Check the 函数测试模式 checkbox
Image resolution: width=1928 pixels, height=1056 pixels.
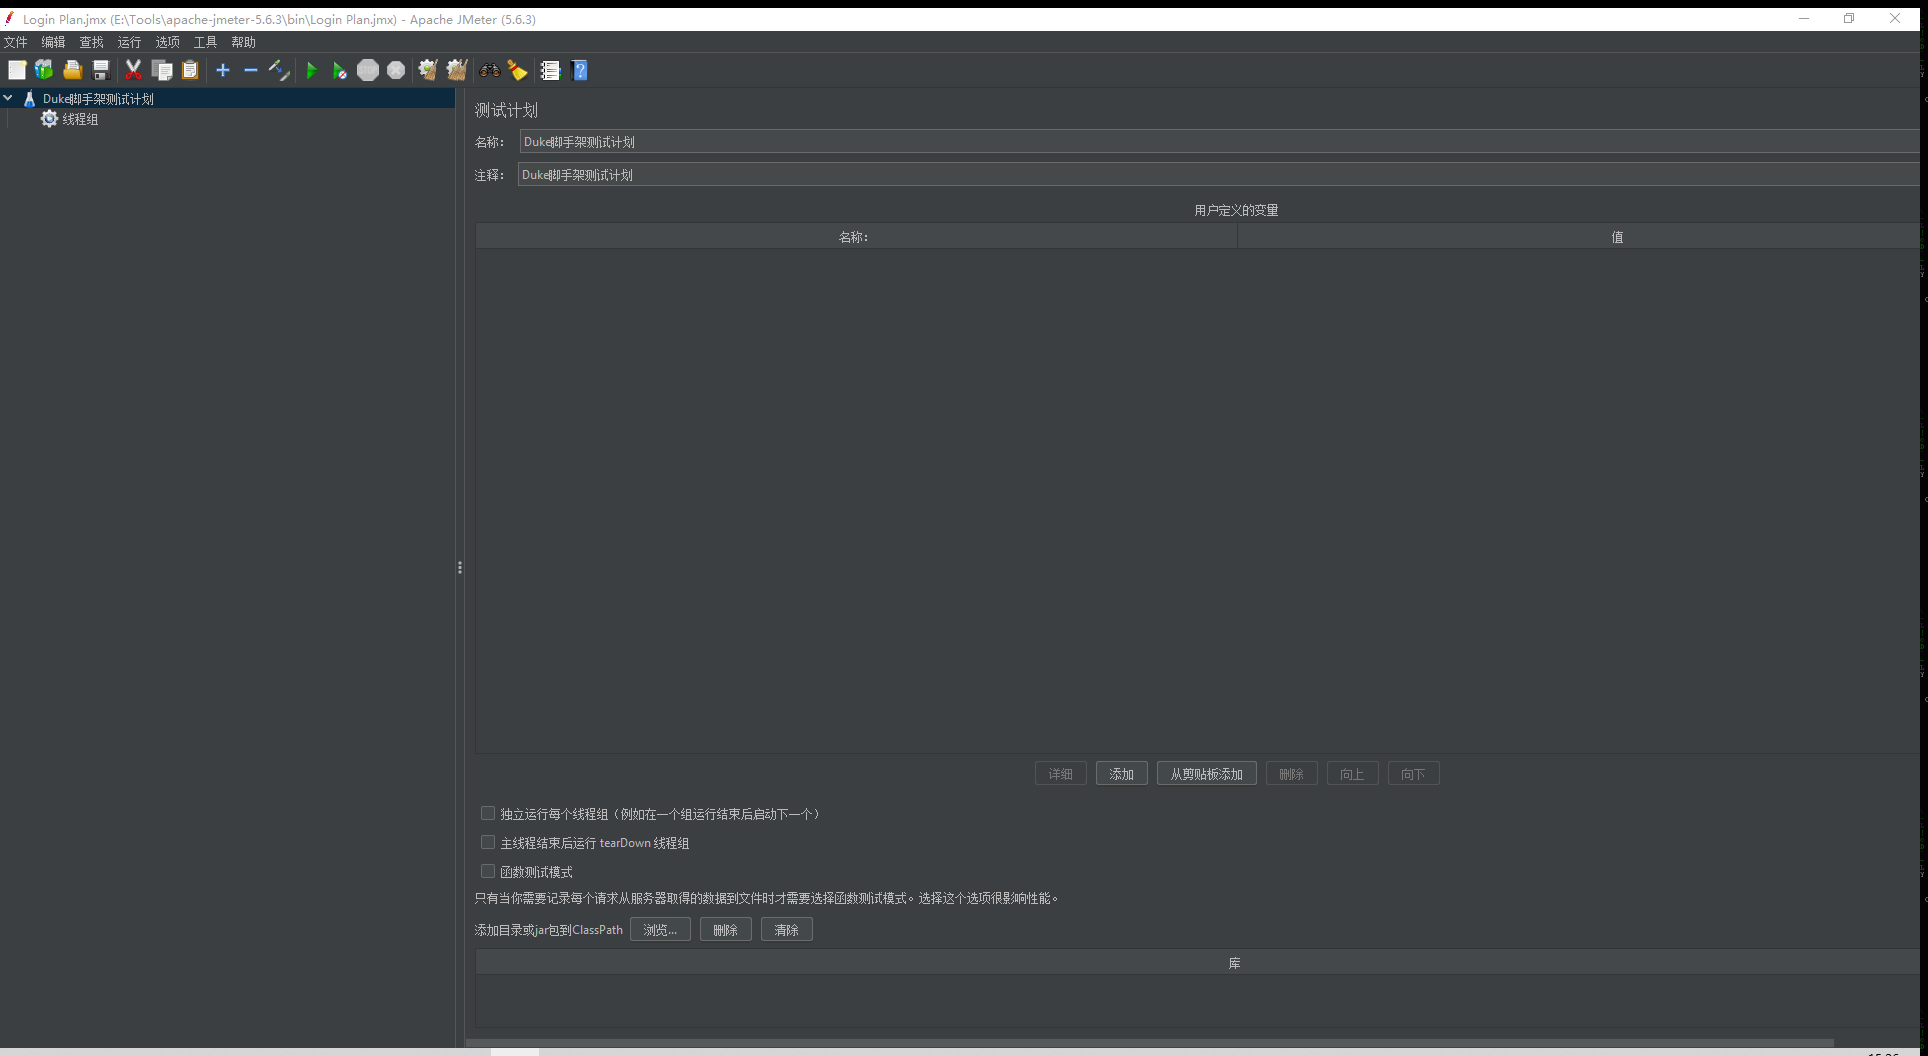coord(488,872)
